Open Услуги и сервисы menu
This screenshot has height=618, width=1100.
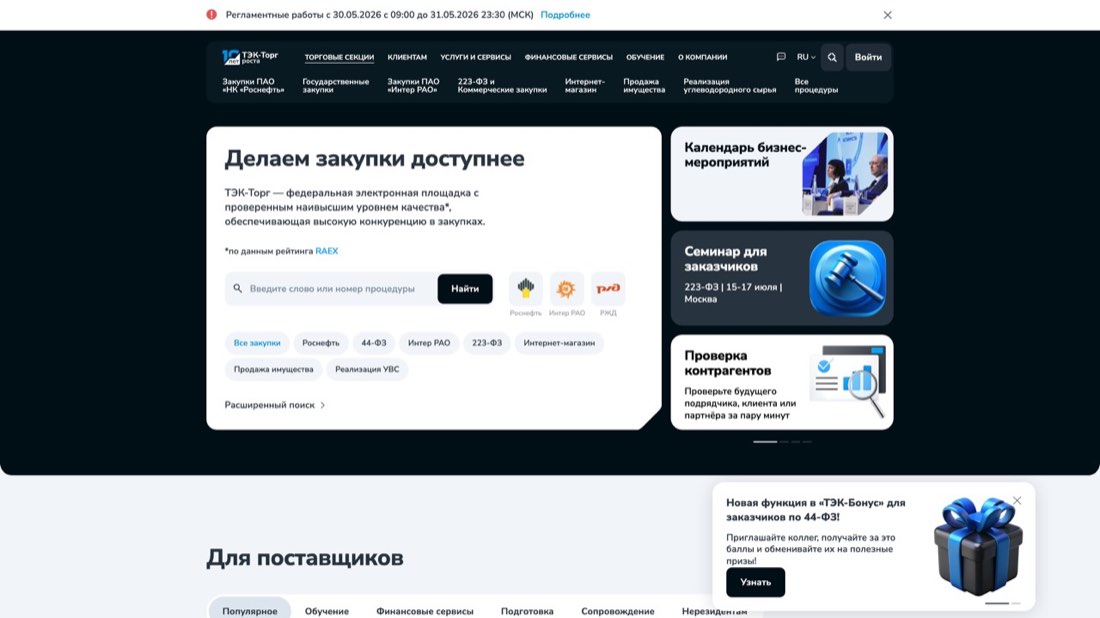[x=476, y=57]
